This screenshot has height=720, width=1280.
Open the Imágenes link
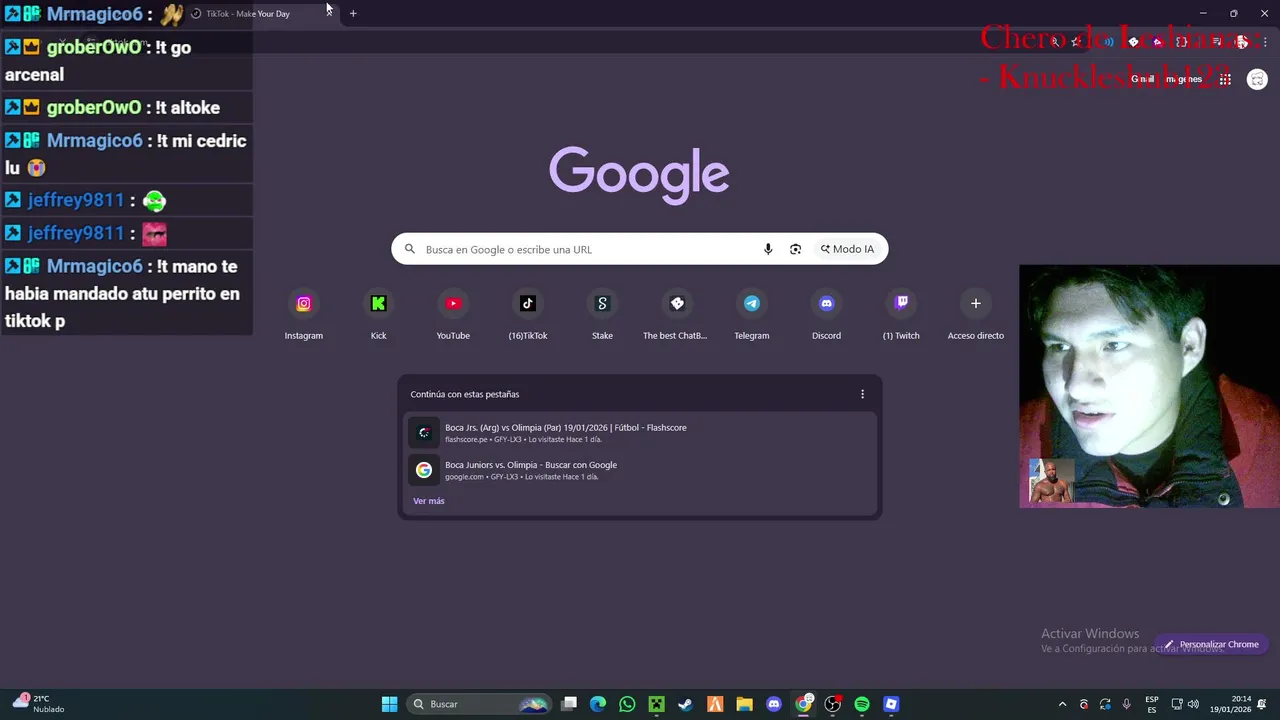pos(1184,80)
